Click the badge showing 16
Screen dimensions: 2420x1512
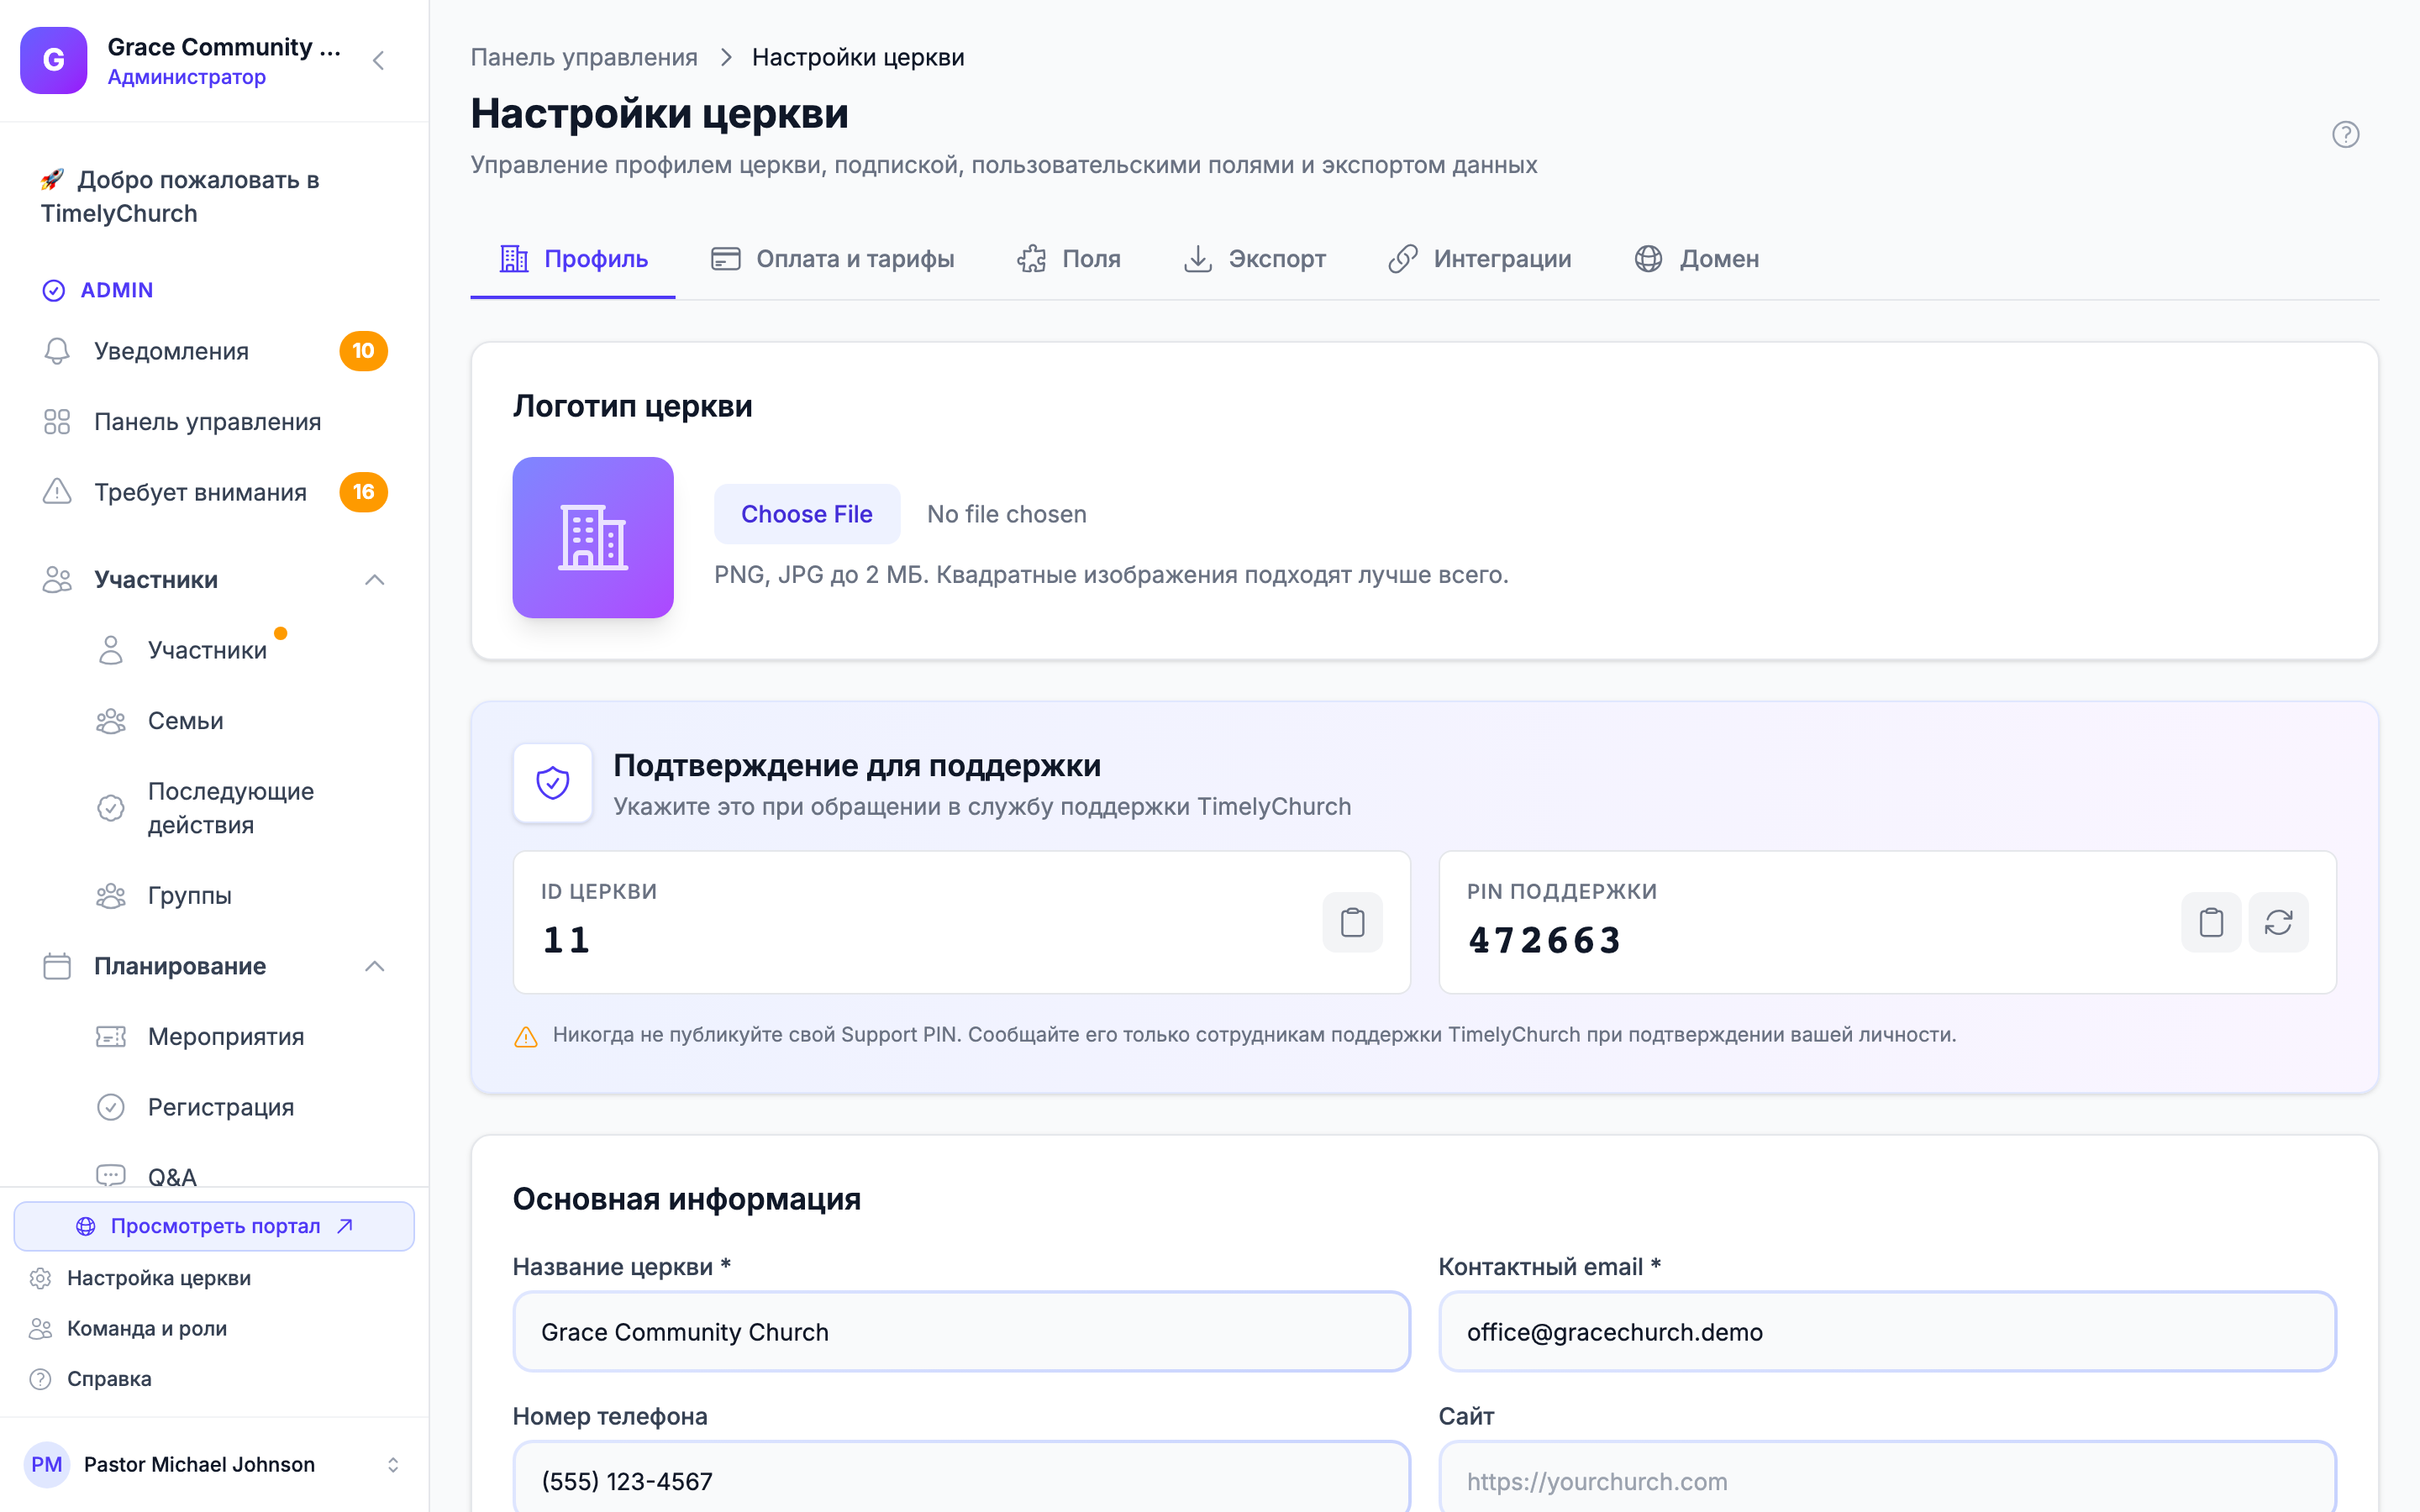tap(363, 492)
